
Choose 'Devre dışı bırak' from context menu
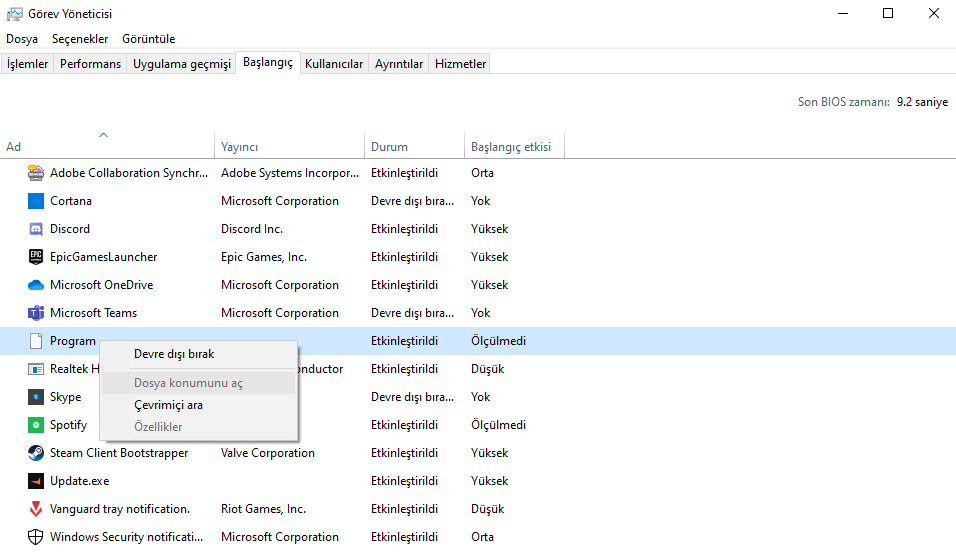174,354
